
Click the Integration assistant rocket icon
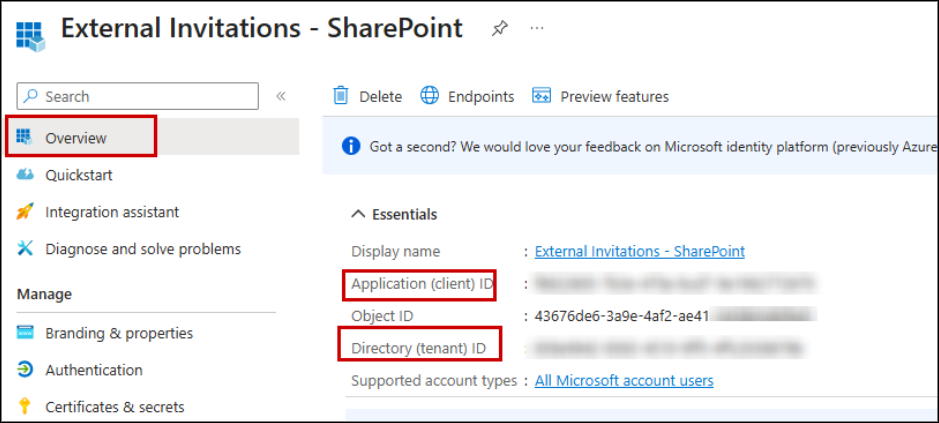pyautogui.click(x=25, y=212)
